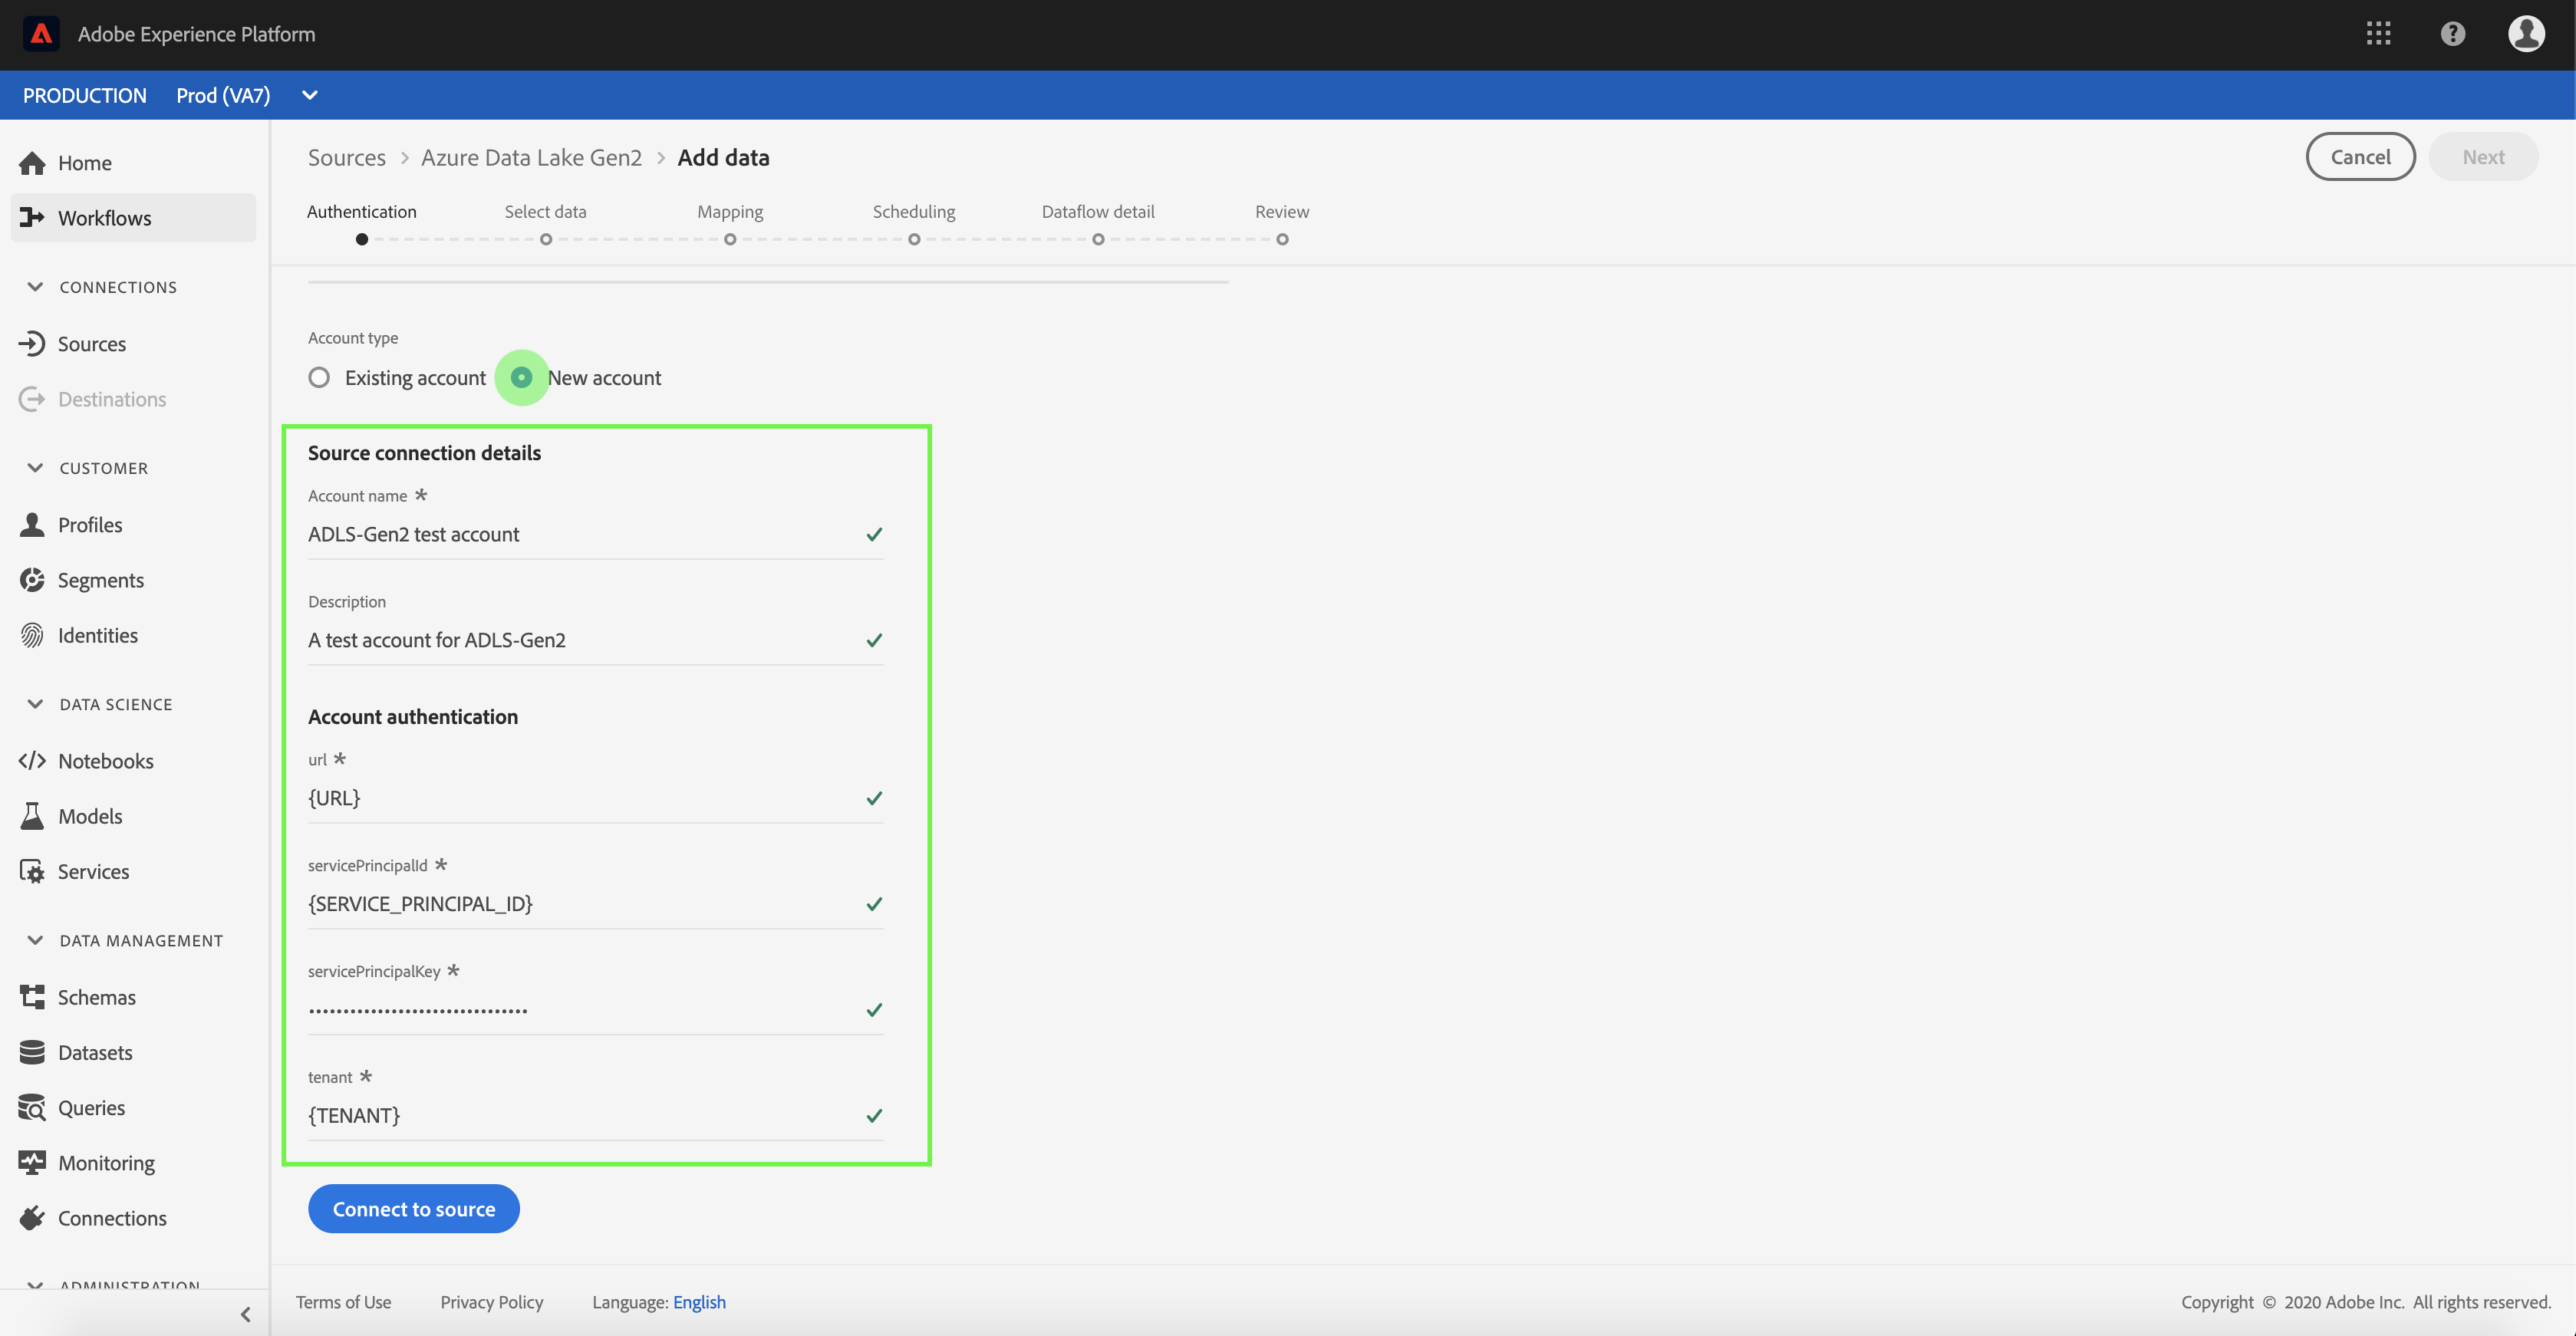The height and width of the screenshot is (1336, 2576).
Task: Open the app switcher grid icon
Action: point(2378,34)
